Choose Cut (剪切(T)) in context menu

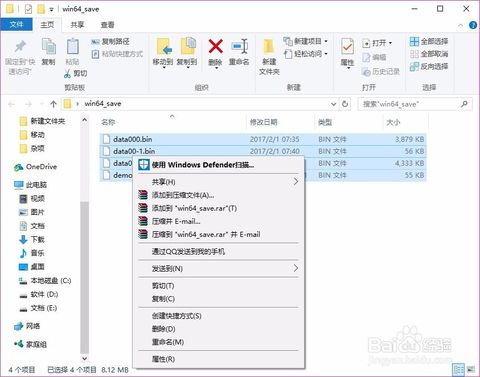[219, 286]
